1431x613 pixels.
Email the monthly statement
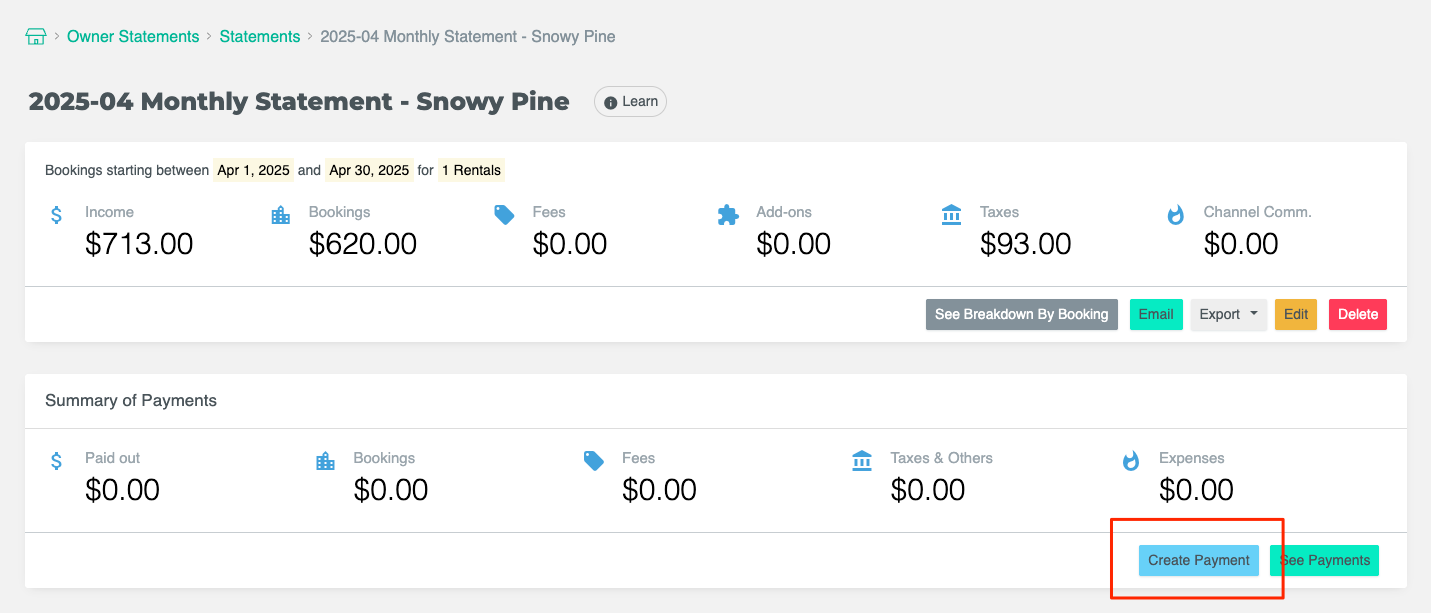point(1156,314)
